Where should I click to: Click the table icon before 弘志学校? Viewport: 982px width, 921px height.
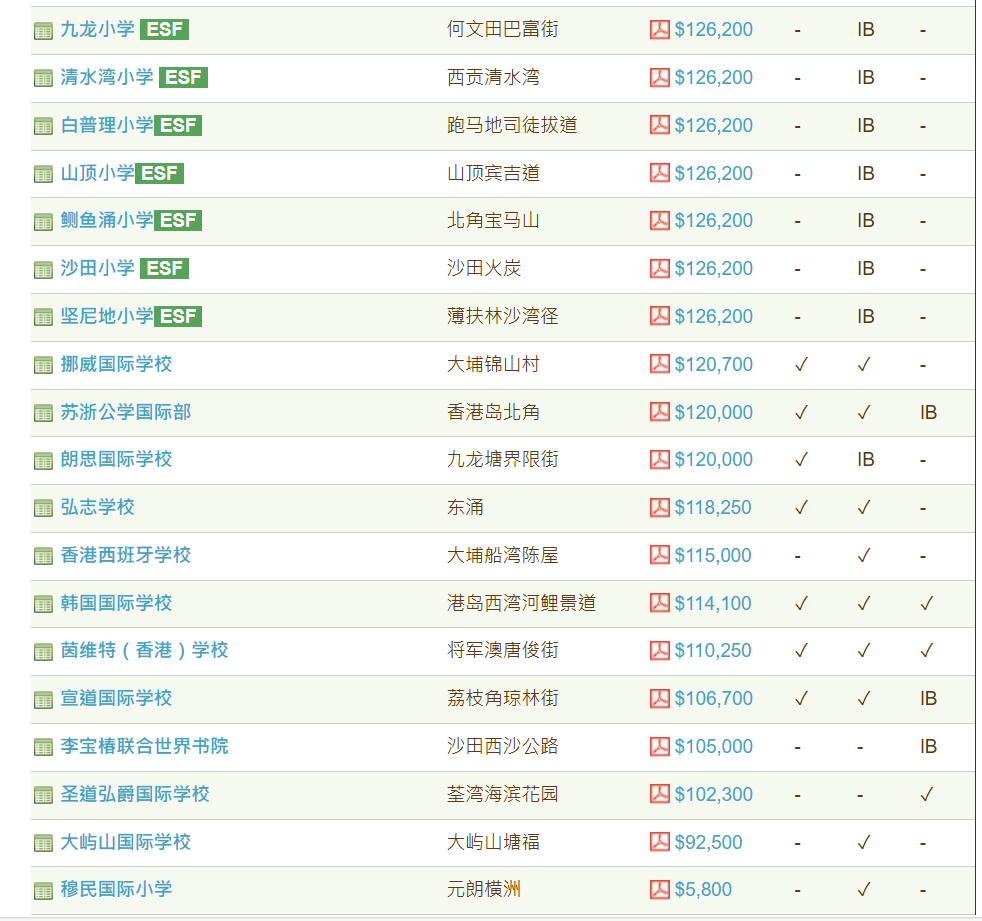click(x=43, y=509)
